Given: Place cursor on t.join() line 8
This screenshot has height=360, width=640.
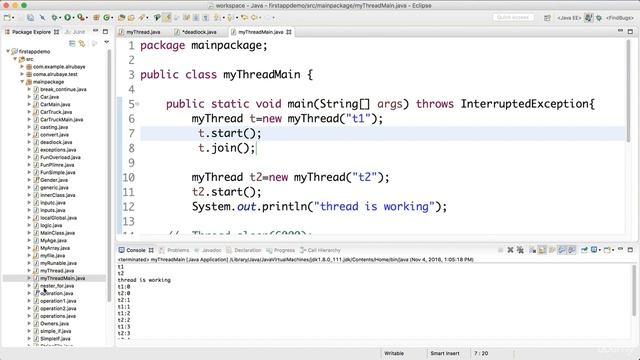Looking at the screenshot, I should [x=227, y=148].
